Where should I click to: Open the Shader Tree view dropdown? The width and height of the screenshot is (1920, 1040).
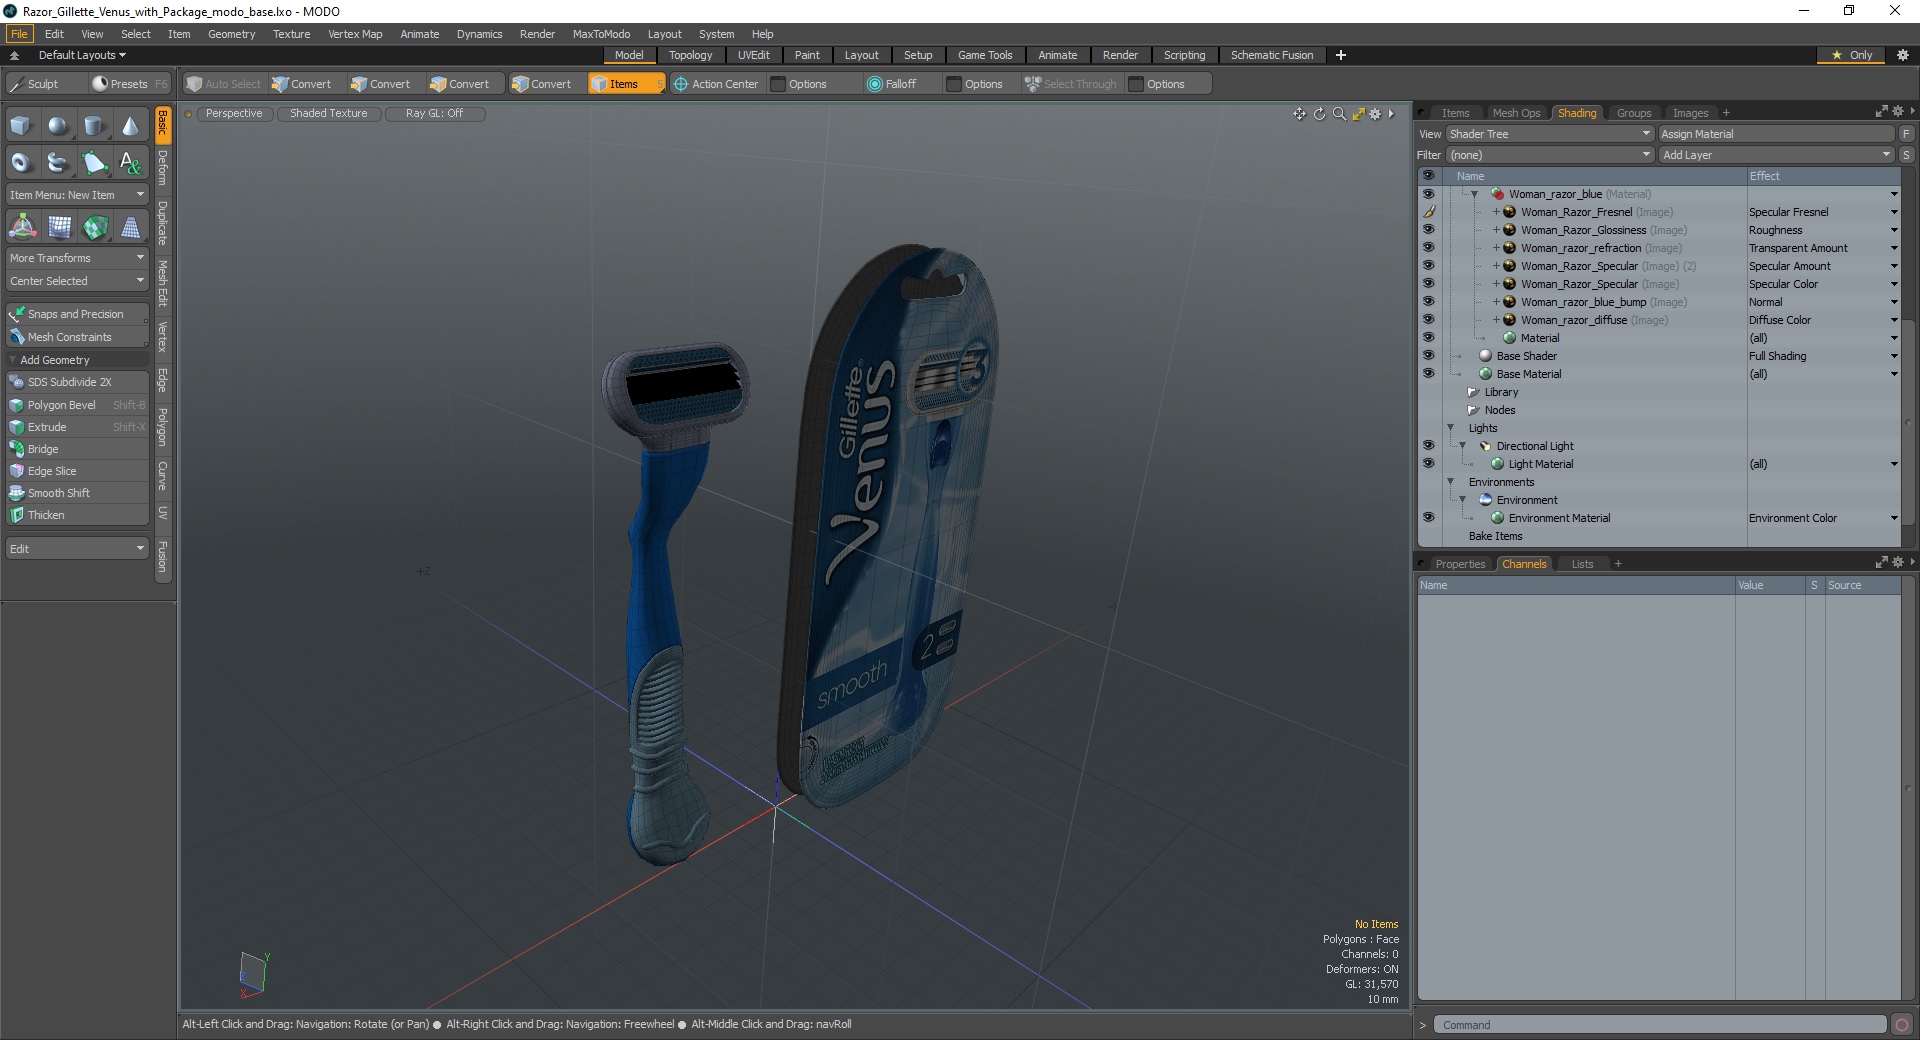coord(1549,134)
